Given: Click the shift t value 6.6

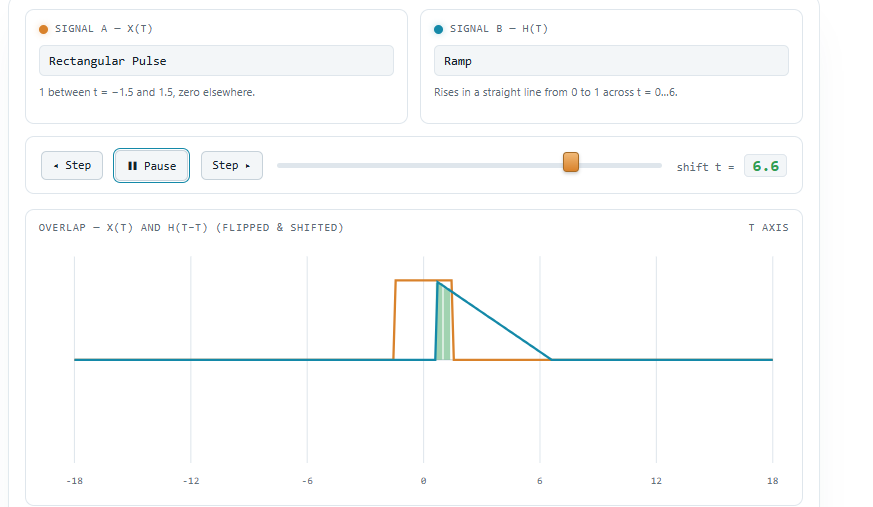Looking at the screenshot, I should [765, 166].
